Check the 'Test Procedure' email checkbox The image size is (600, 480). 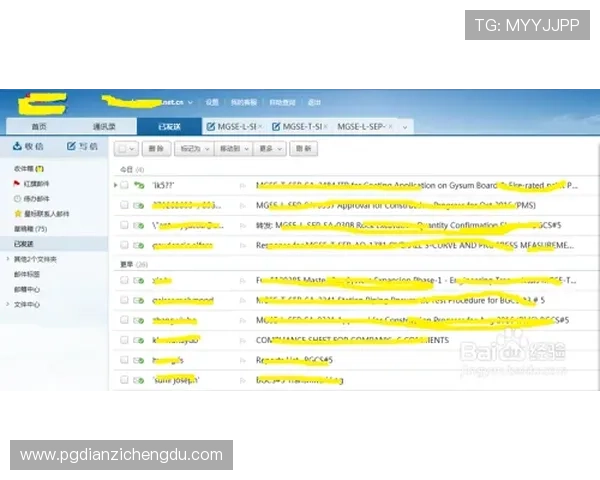click(124, 300)
